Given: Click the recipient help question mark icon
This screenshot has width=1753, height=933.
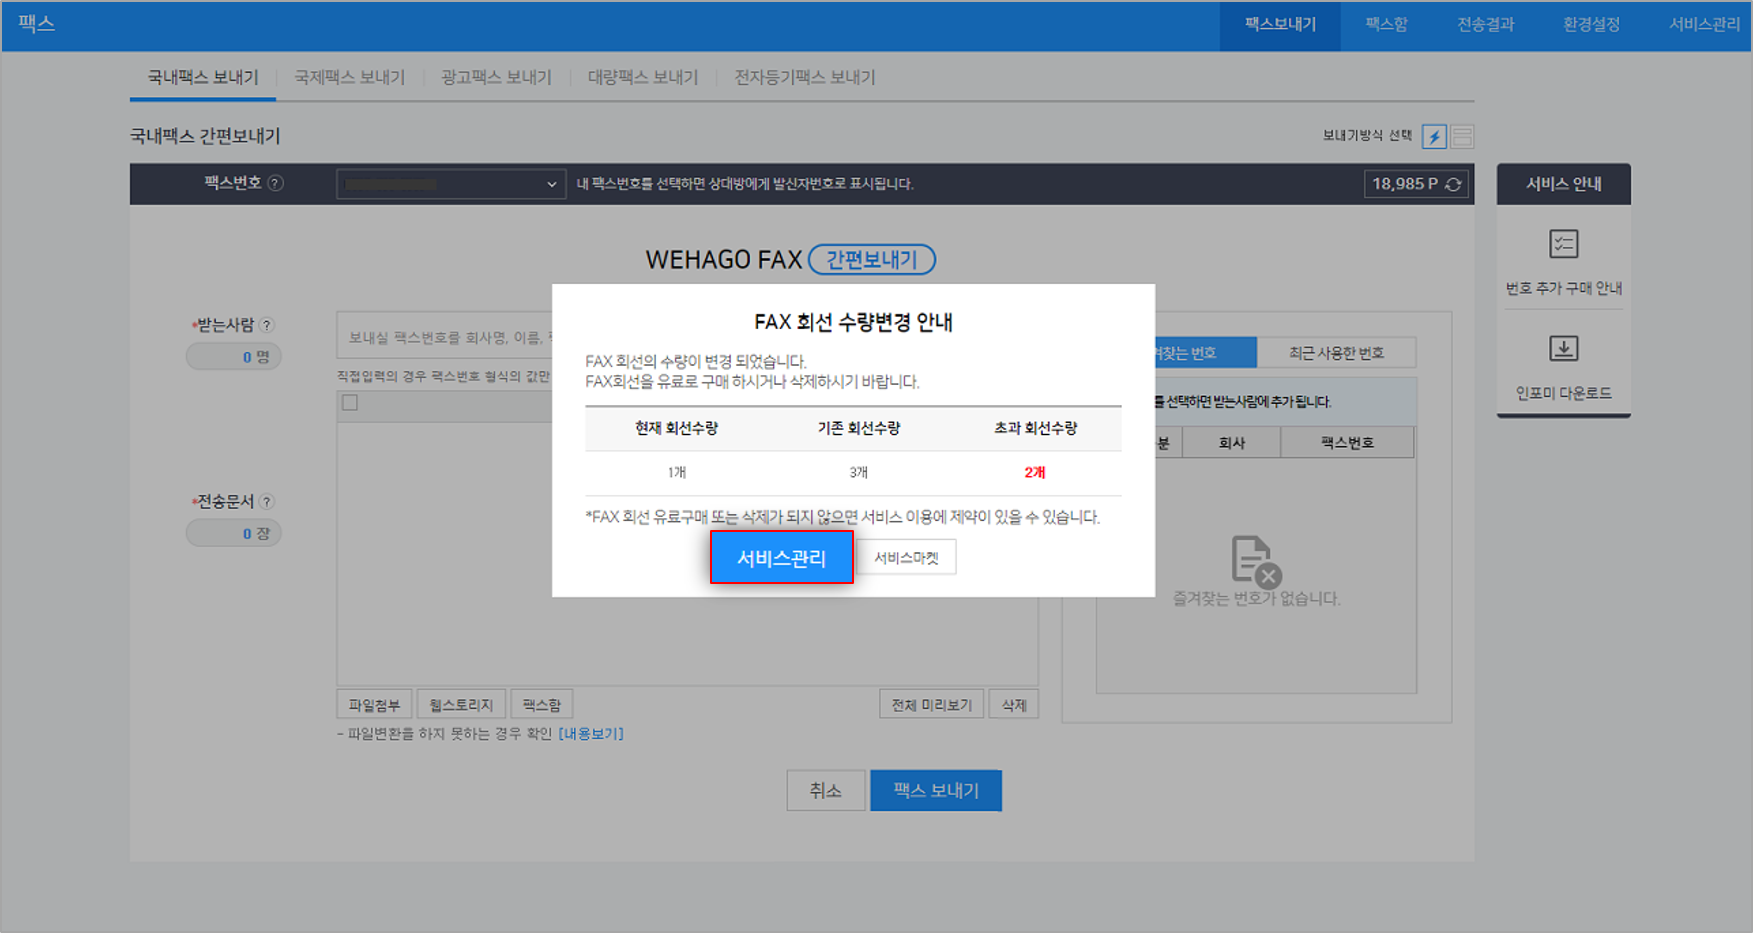Looking at the screenshot, I should 267,325.
